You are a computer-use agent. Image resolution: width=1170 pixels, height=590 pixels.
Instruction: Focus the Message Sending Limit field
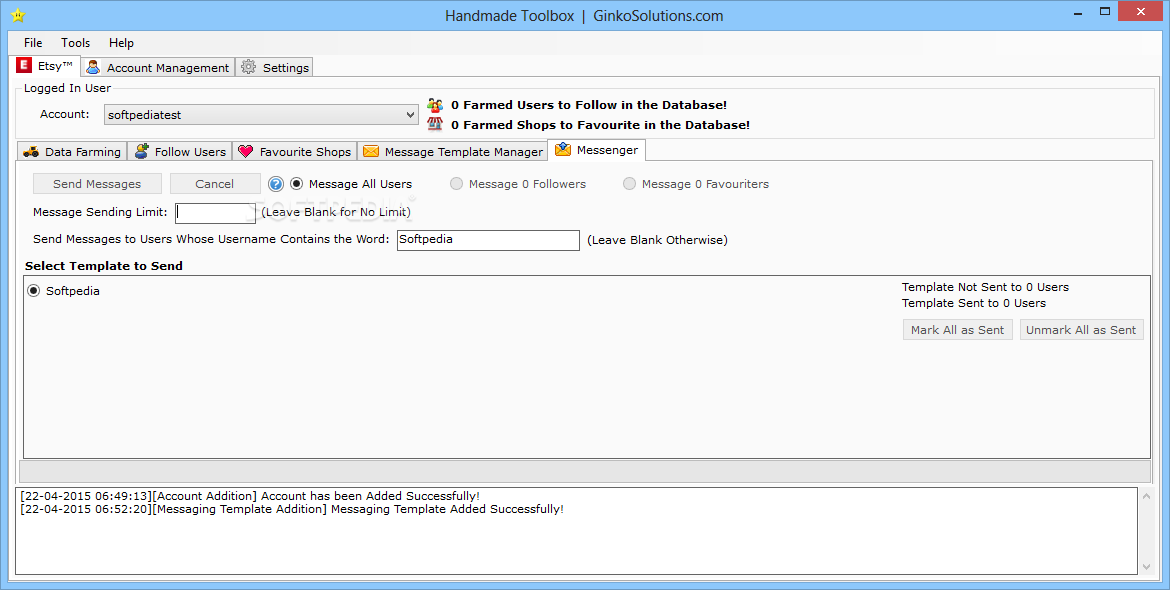[x=216, y=213]
